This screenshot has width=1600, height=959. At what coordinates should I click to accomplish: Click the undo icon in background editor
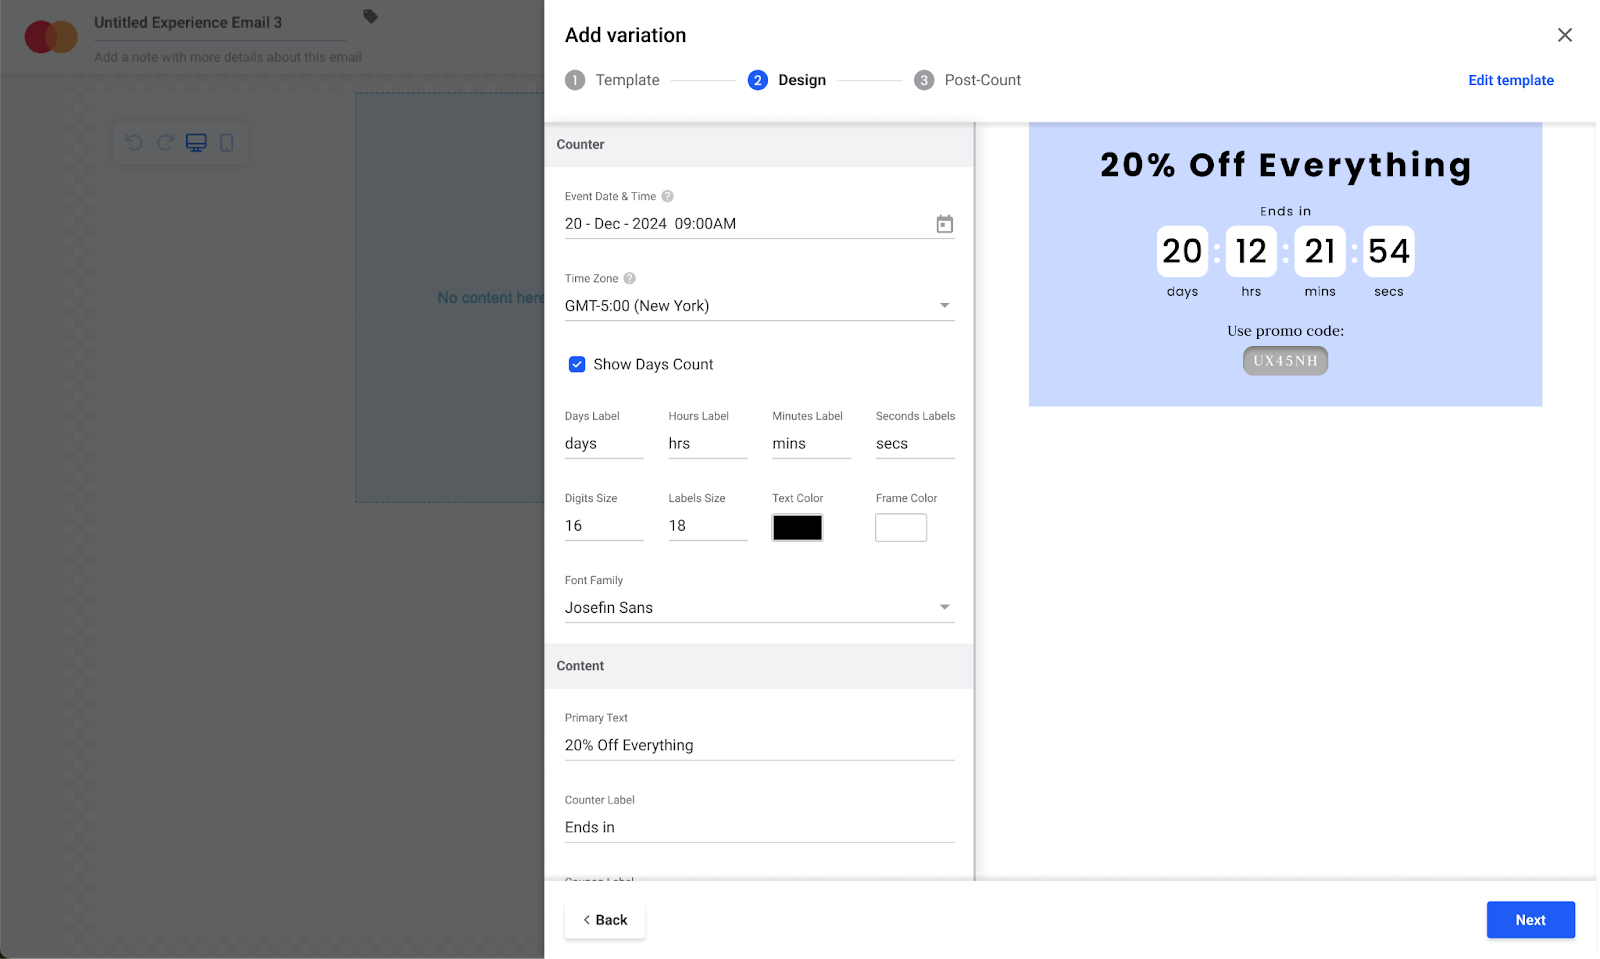(x=134, y=143)
